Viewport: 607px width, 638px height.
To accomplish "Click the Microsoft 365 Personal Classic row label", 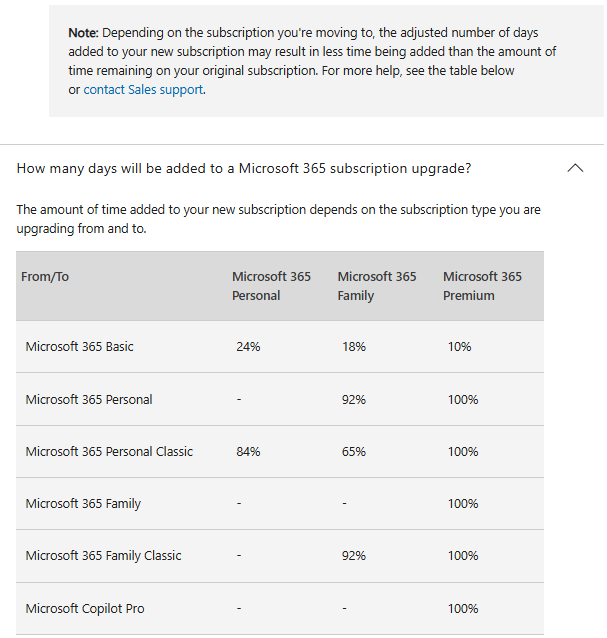I will click(109, 452).
